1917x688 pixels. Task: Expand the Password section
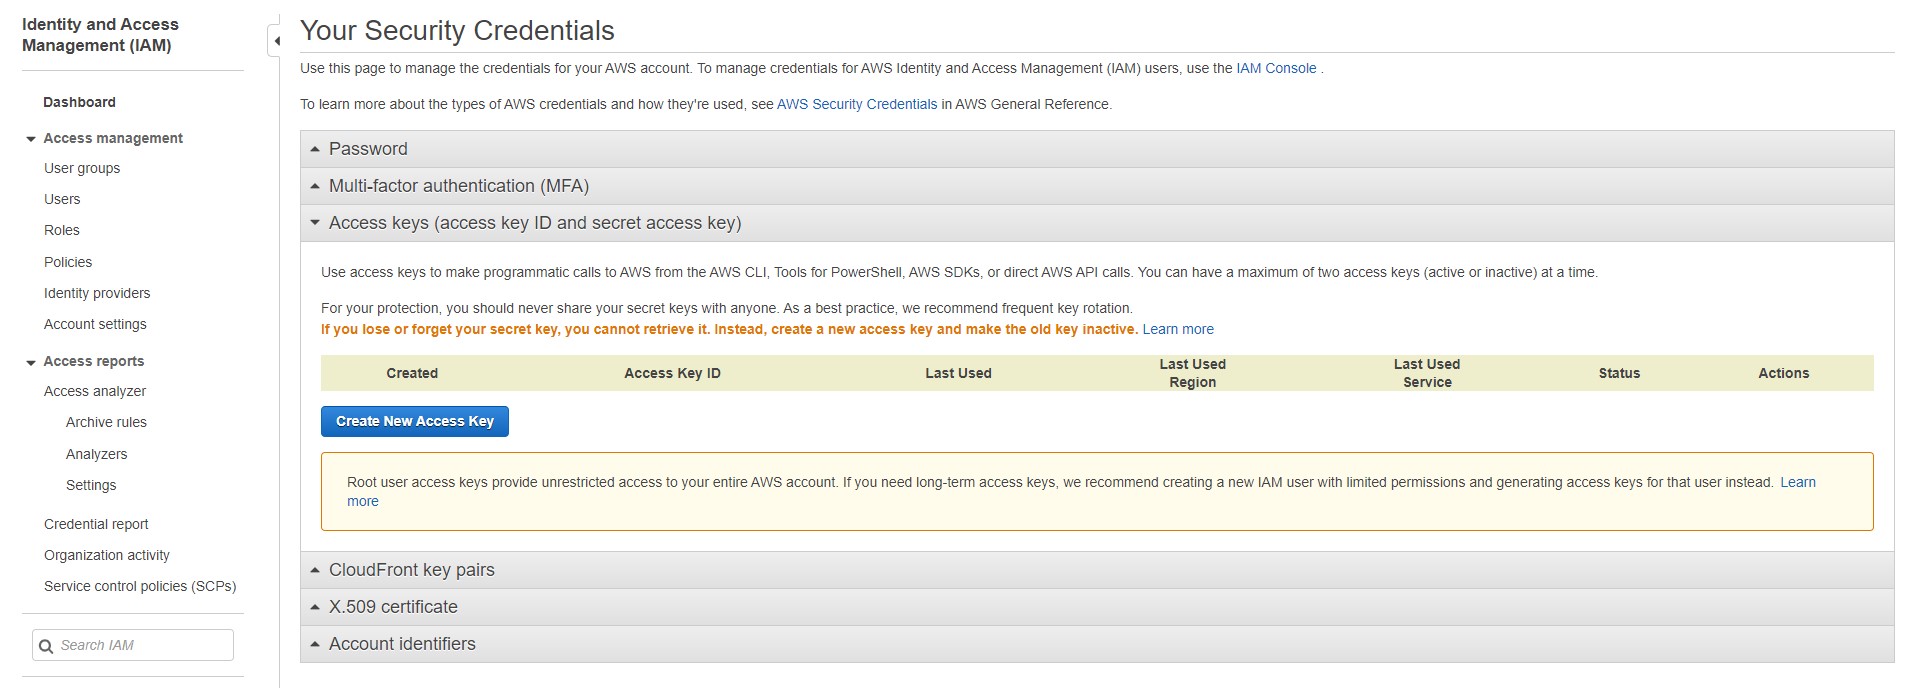(x=1097, y=149)
